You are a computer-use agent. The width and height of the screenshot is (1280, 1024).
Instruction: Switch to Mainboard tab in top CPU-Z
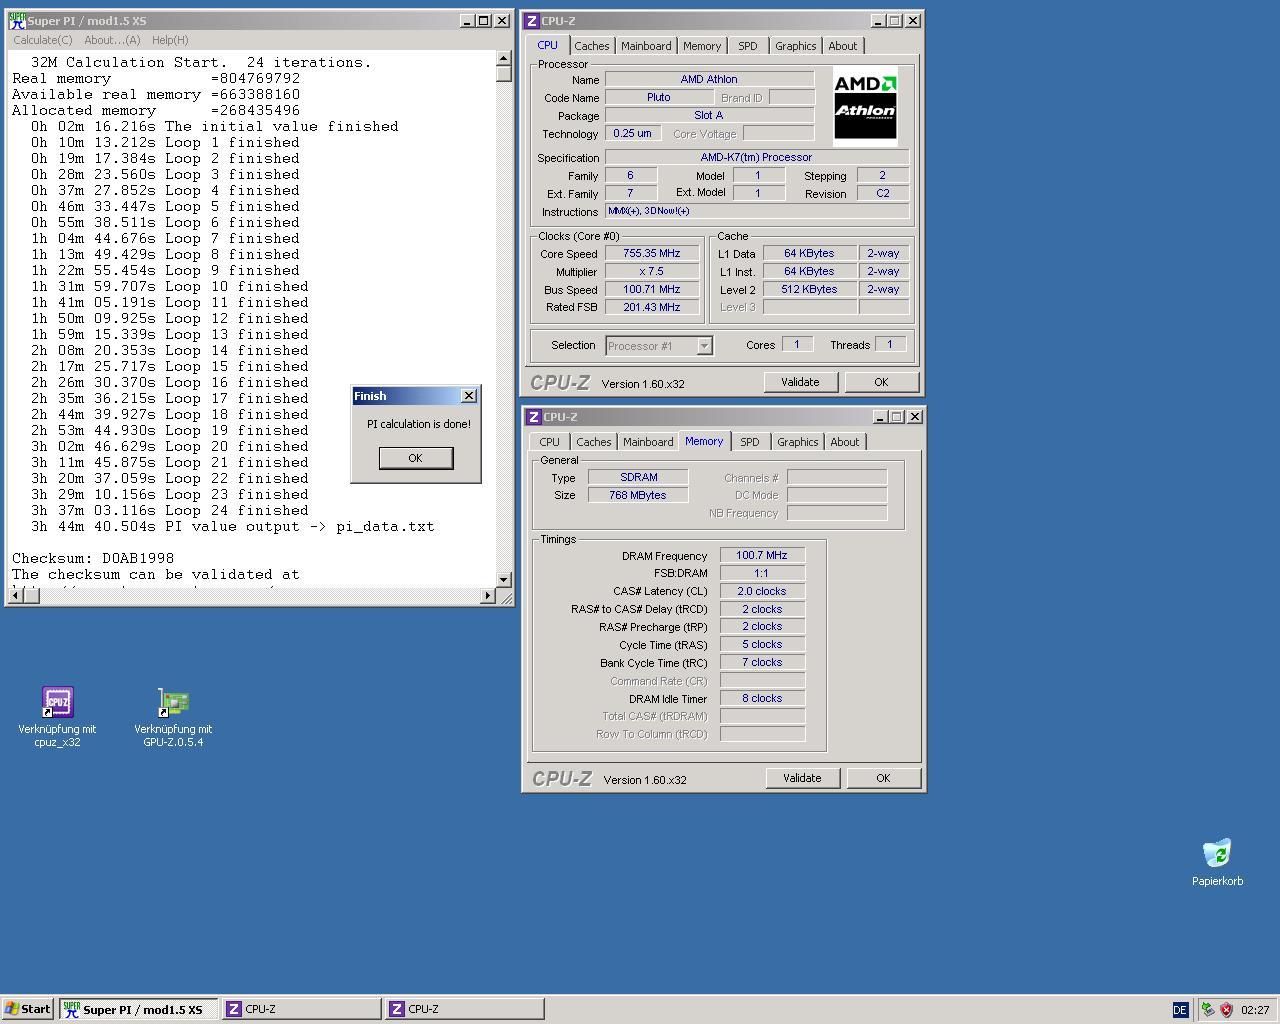coord(646,46)
